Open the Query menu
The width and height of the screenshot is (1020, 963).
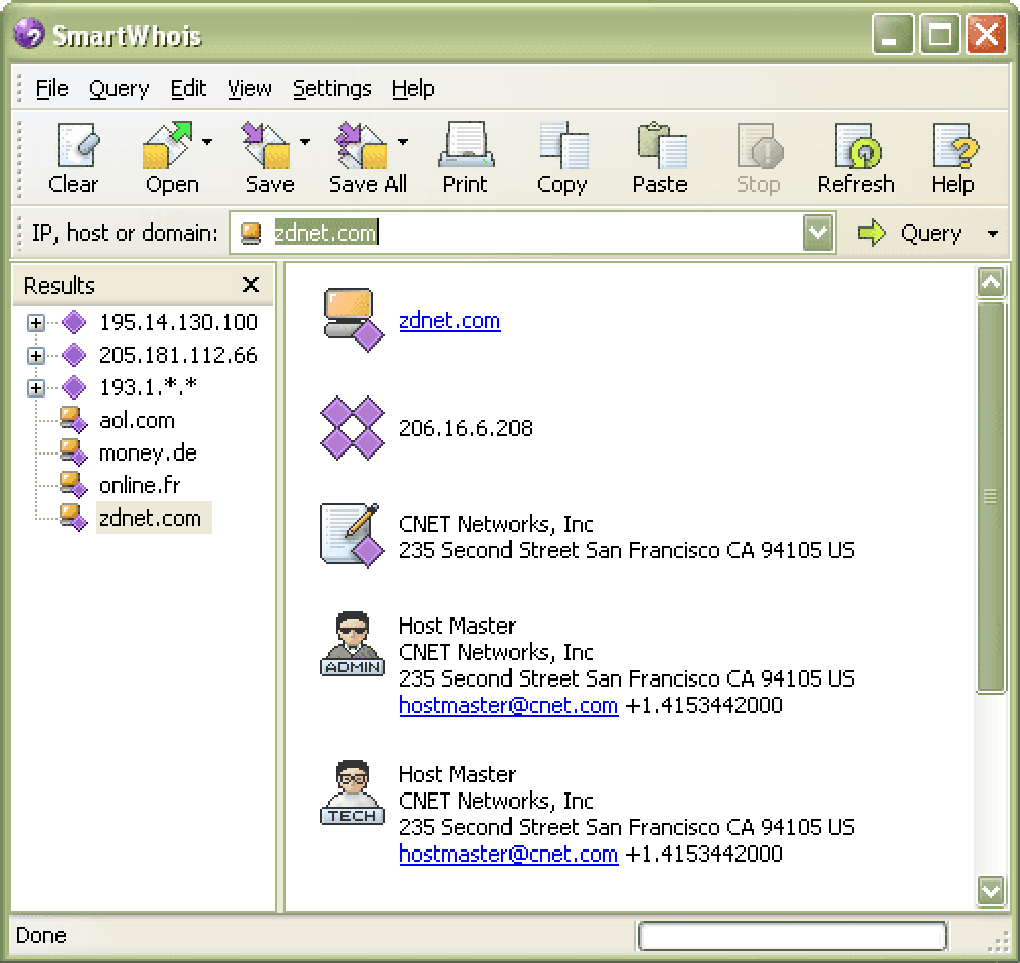pyautogui.click(x=119, y=88)
